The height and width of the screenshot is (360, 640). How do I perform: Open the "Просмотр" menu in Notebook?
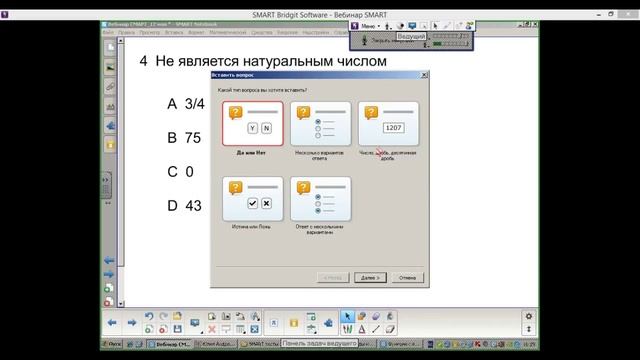click(x=149, y=32)
